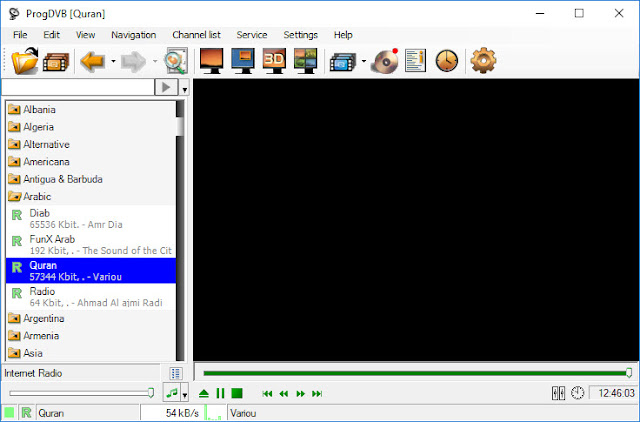Image resolution: width=640 pixels, height=422 pixels.
Task: Click the blue film strips icon
Action: [343, 62]
